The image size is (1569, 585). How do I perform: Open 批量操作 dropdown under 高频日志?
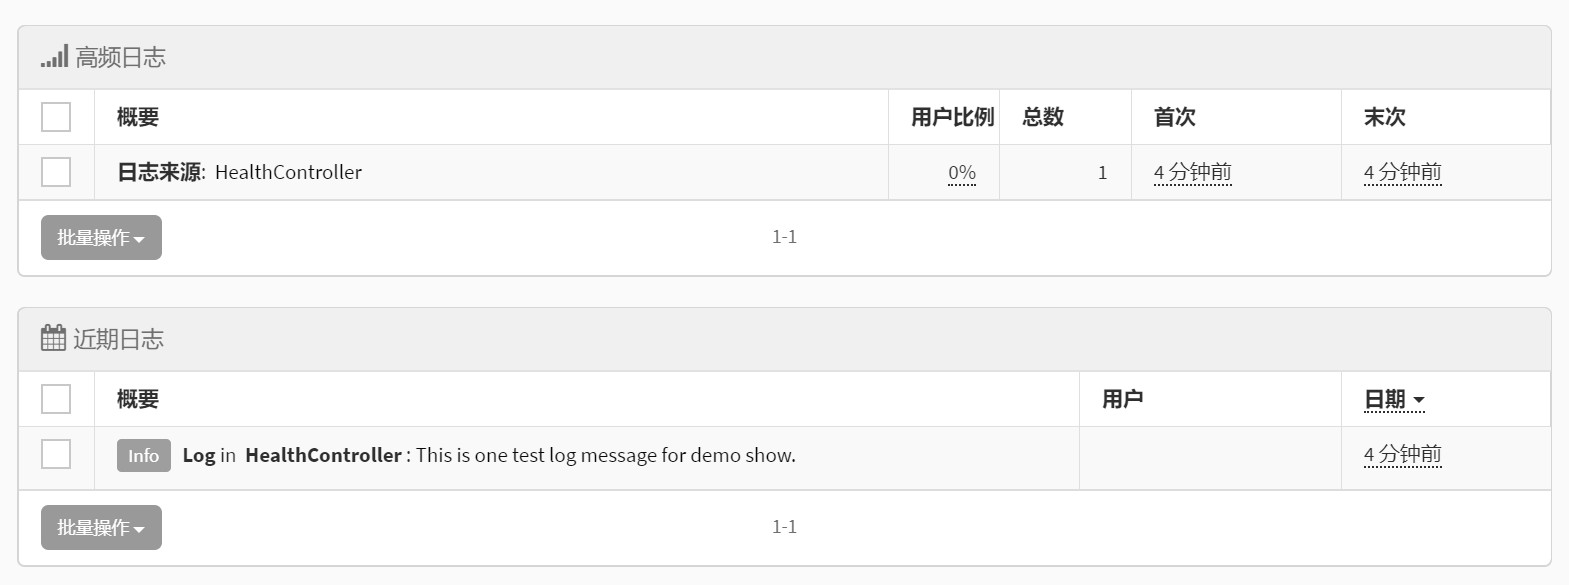pos(101,238)
